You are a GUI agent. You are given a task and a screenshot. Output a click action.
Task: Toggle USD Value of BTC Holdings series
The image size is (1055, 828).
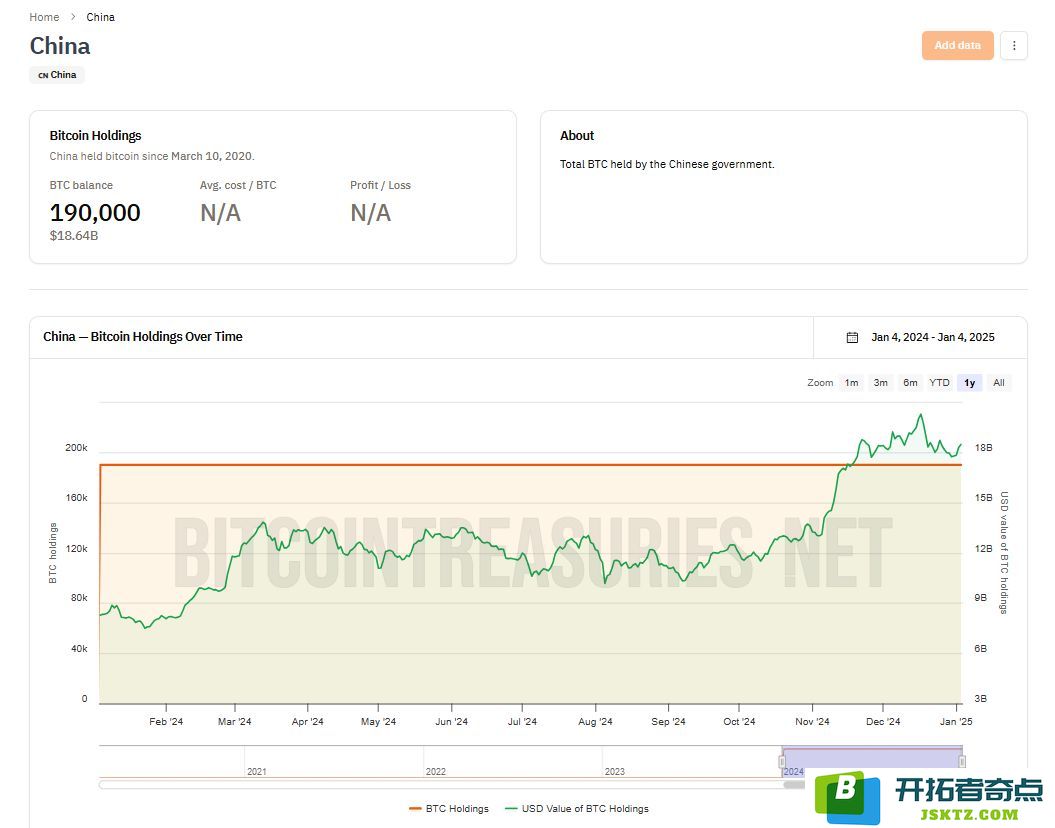577,808
